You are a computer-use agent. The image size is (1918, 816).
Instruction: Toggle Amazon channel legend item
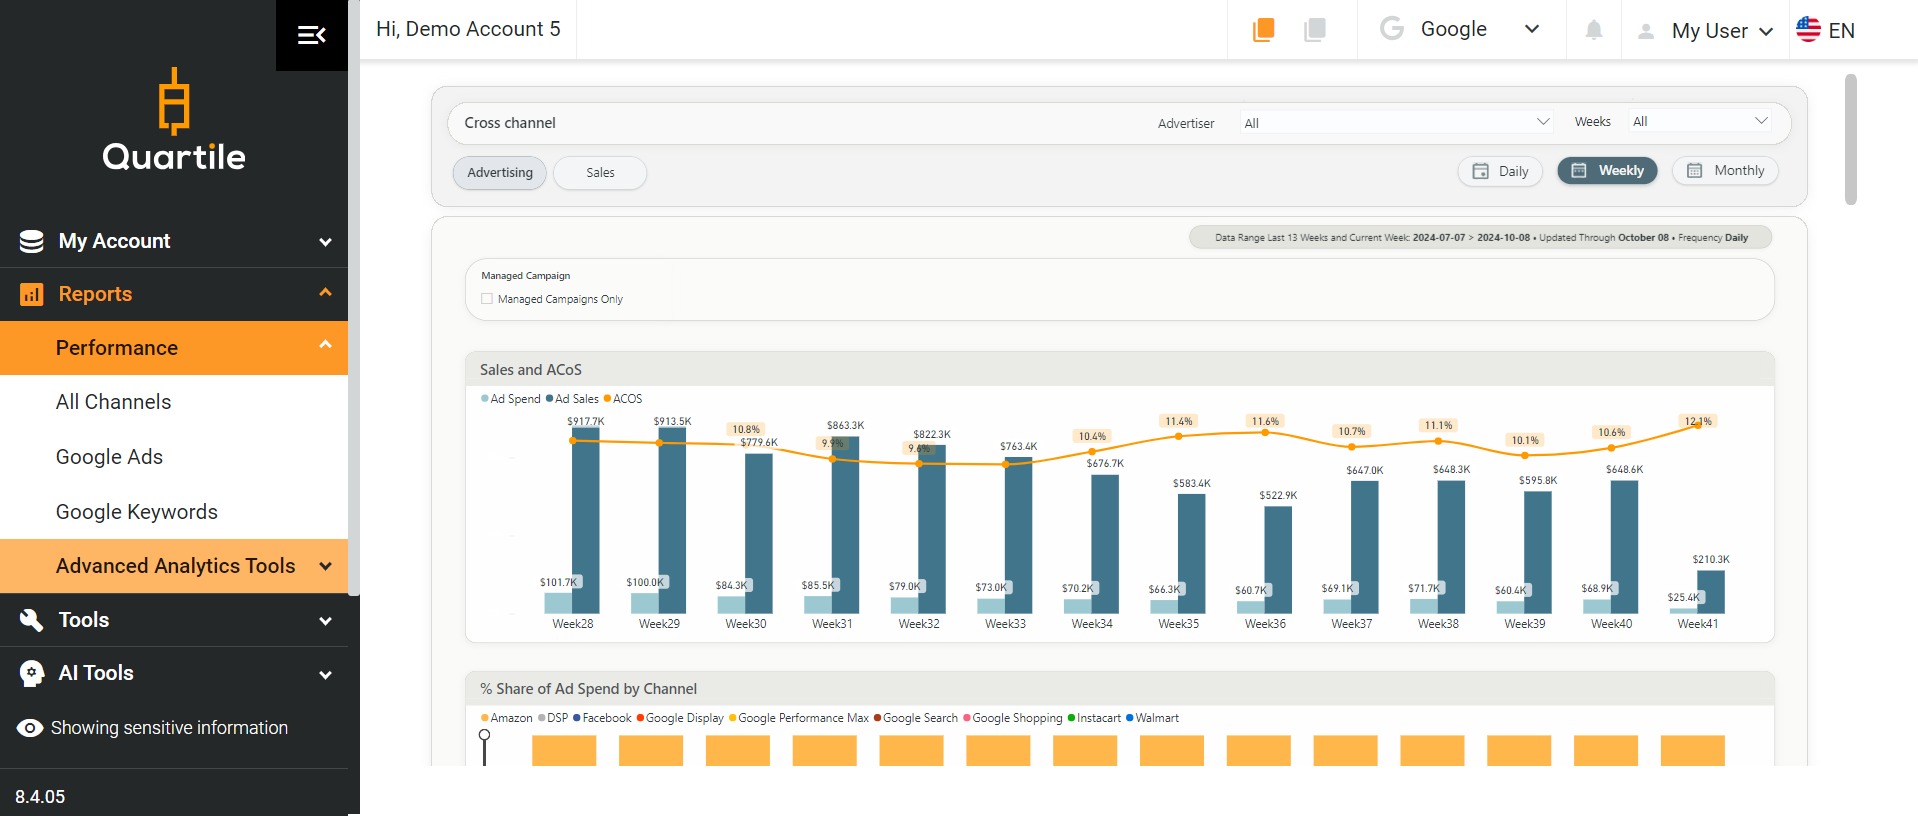(507, 718)
